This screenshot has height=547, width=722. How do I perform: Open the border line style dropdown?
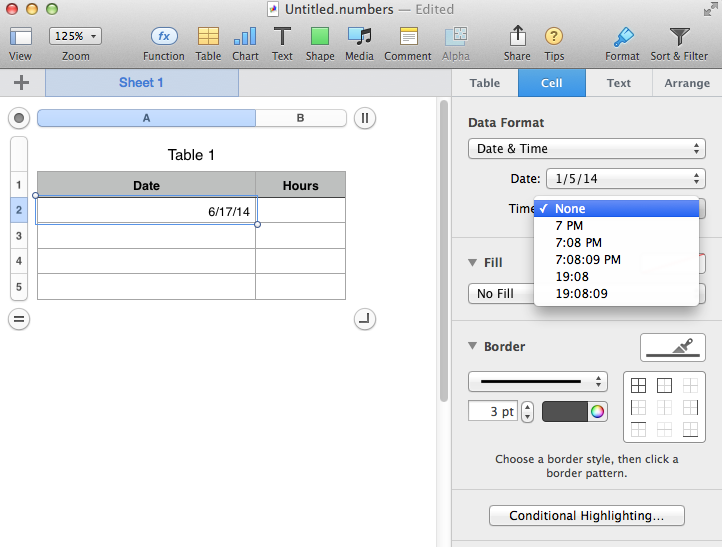pyautogui.click(x=538, y=382)
